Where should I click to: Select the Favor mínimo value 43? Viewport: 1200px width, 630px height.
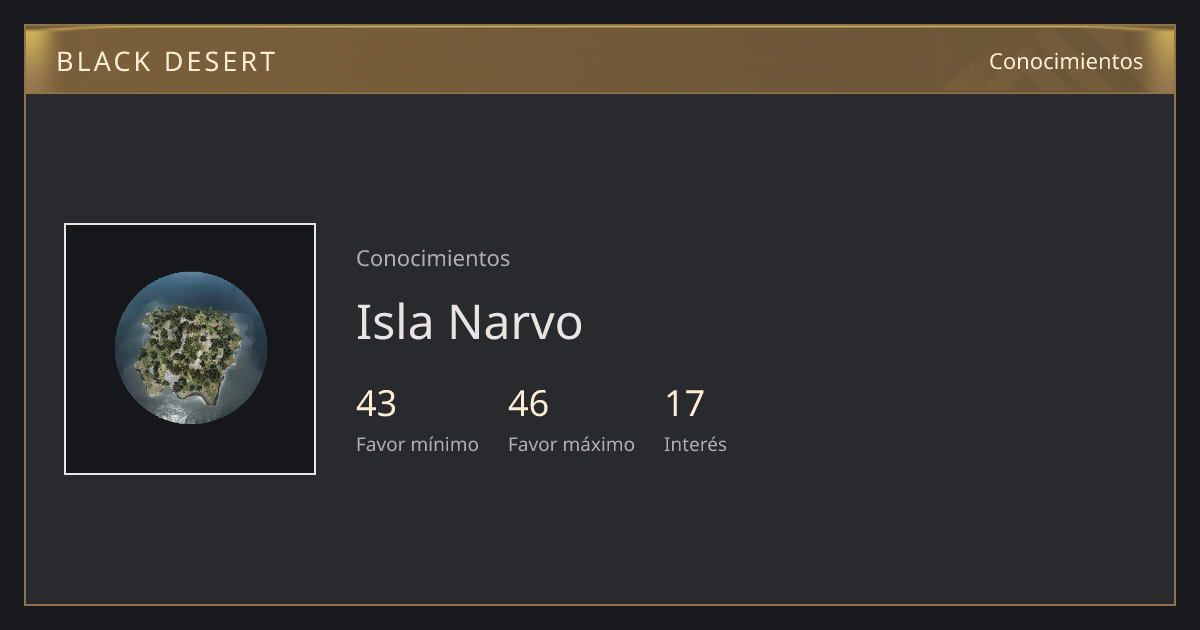(x=376, y=404)
